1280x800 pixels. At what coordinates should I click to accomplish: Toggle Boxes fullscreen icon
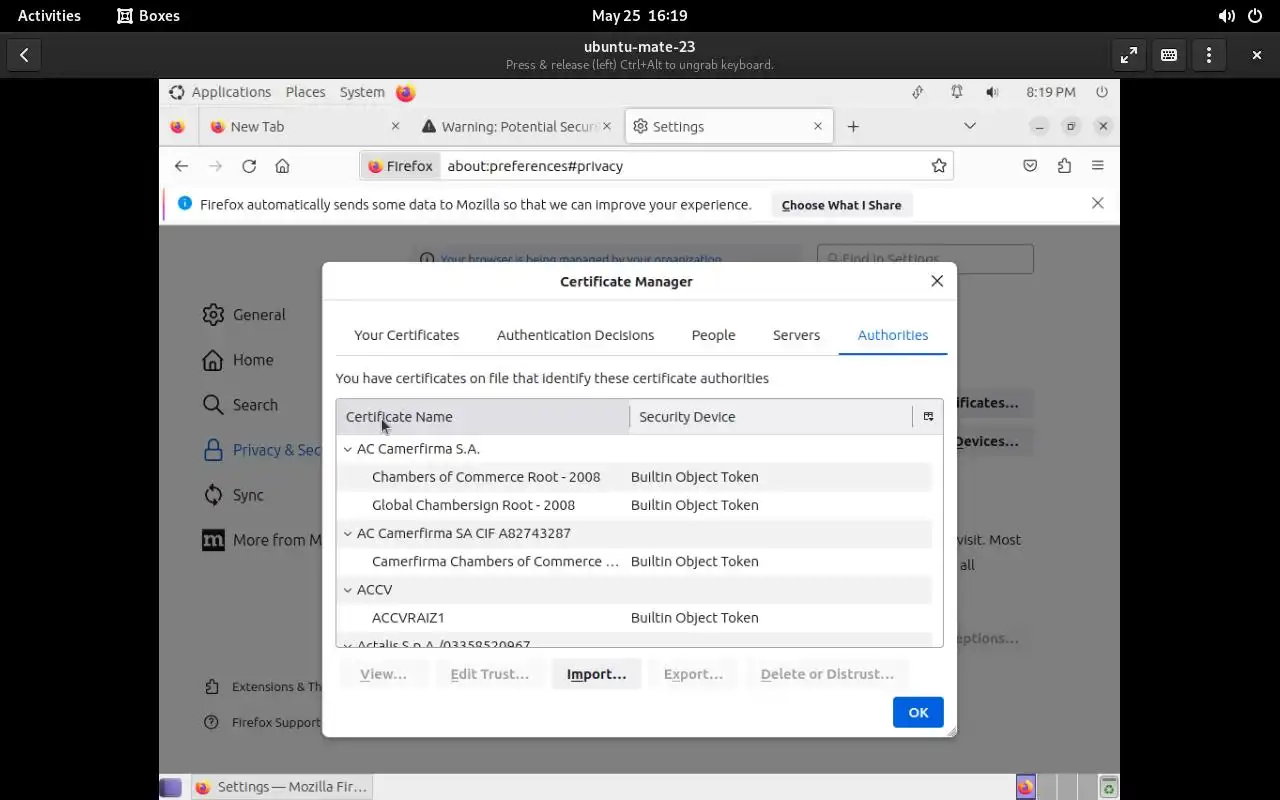(x=1129, y=55)
